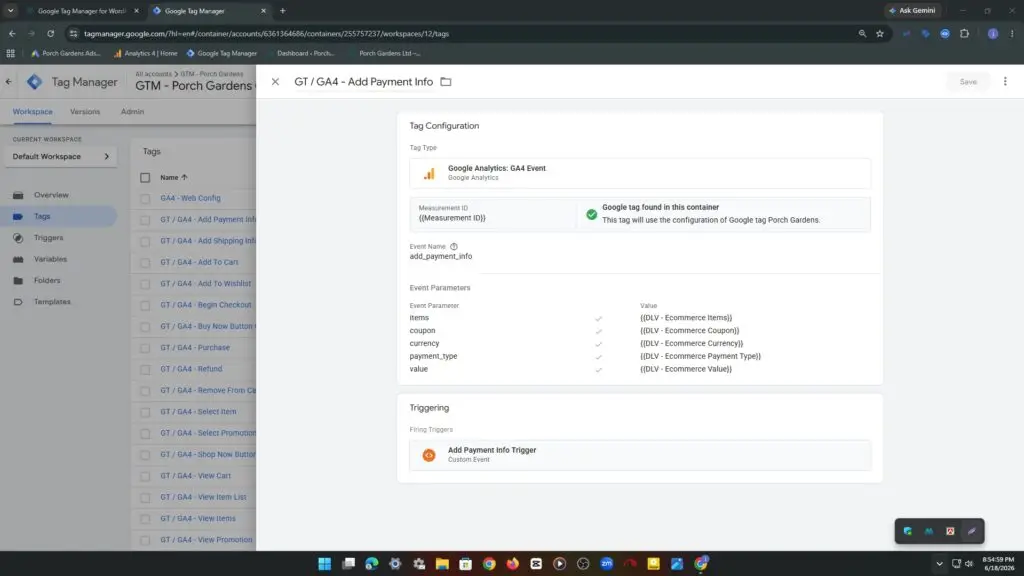Open the GT / GA4 - Purchase tag

point(195,347)
